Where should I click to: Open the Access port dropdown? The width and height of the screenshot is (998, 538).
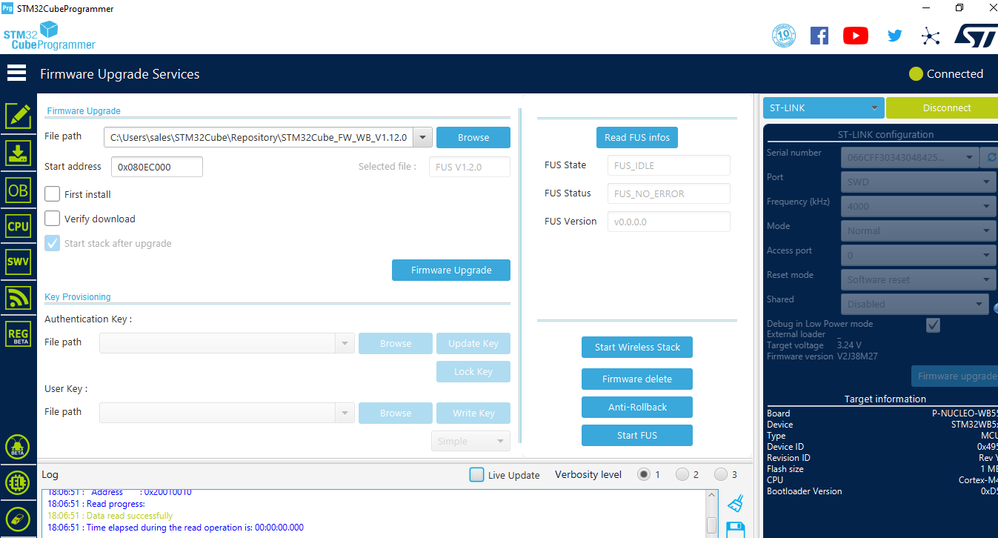919,255
